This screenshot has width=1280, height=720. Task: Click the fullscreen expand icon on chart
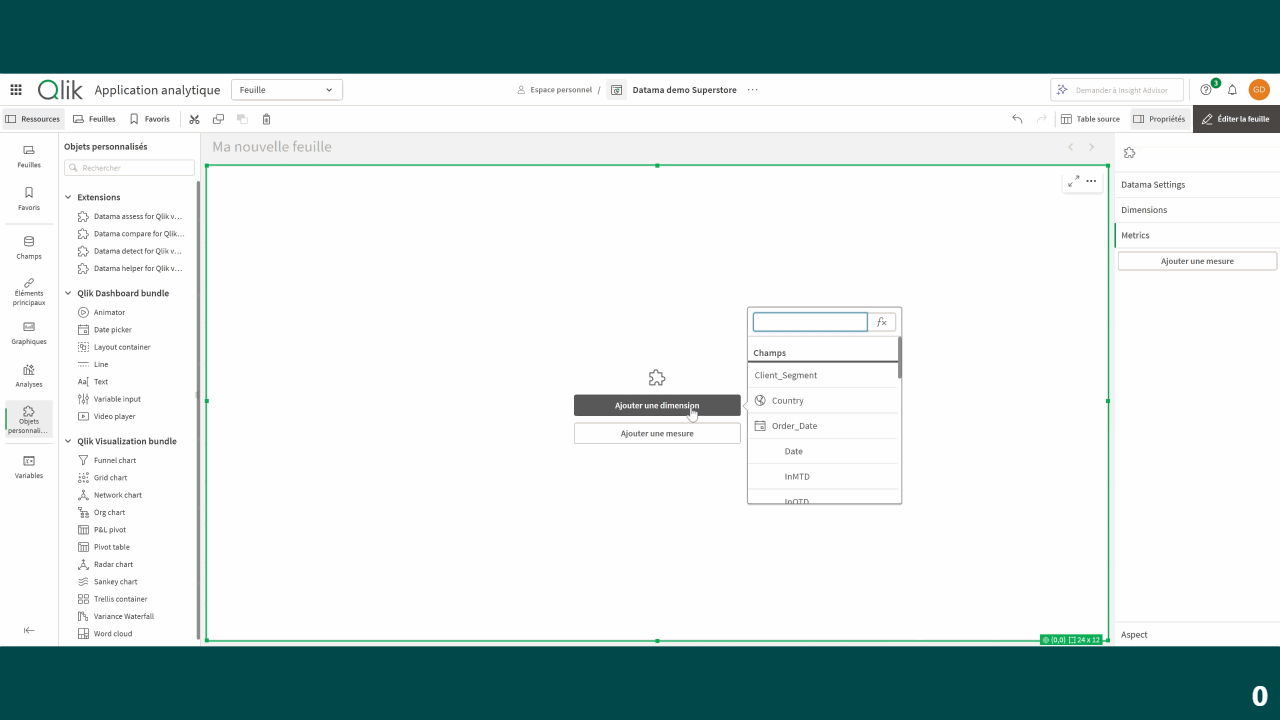(1073, 181)
